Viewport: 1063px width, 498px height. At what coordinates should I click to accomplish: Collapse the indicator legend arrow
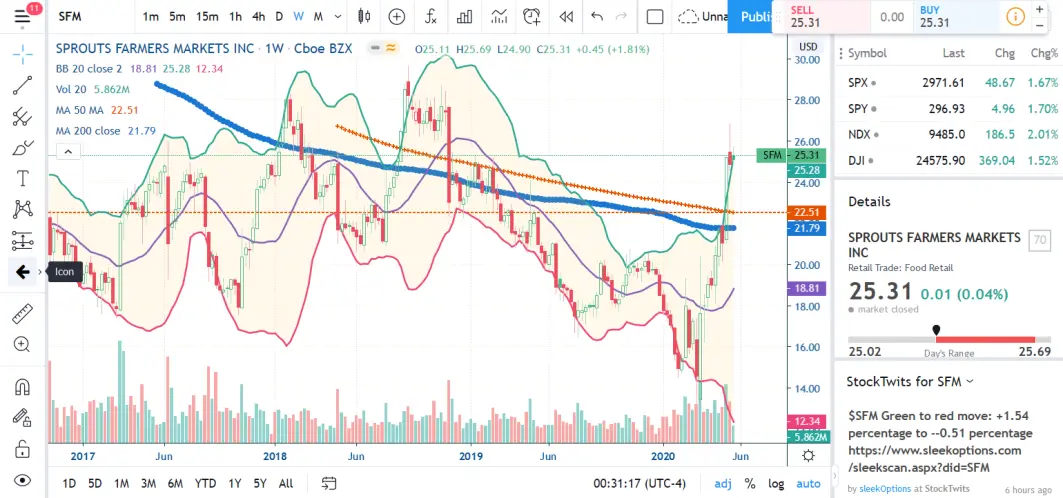(68, 152)
